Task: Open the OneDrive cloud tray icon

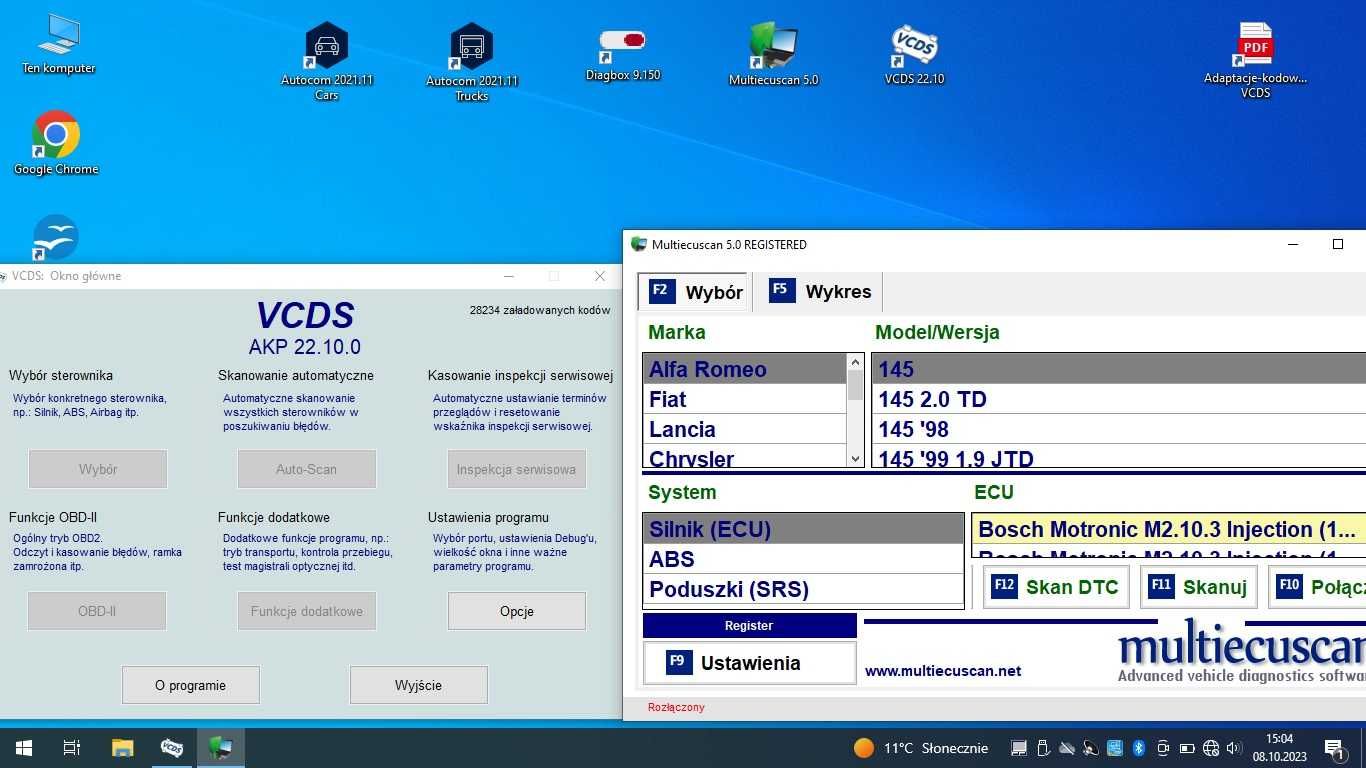Action: coord(1066,748)
